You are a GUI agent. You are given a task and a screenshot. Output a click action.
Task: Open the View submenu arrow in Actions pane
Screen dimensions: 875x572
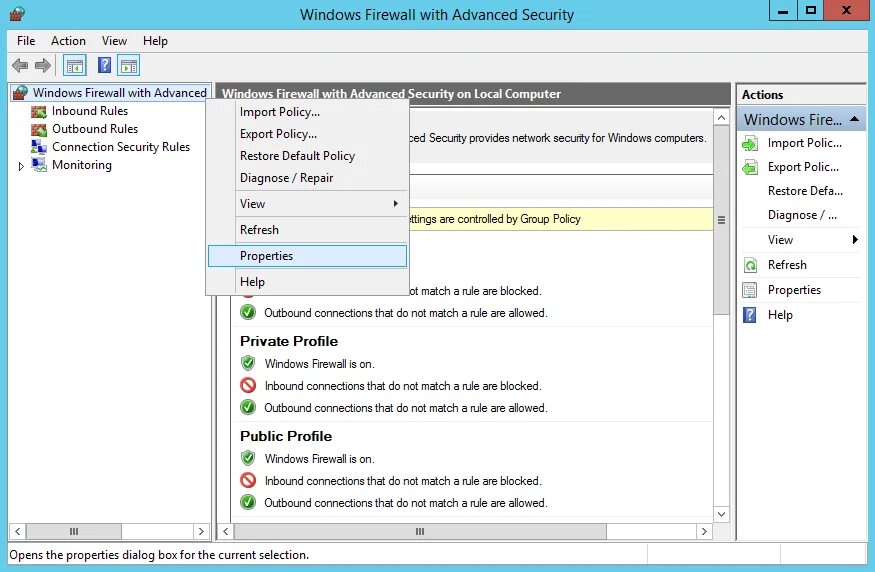click(x=855, y=240)
